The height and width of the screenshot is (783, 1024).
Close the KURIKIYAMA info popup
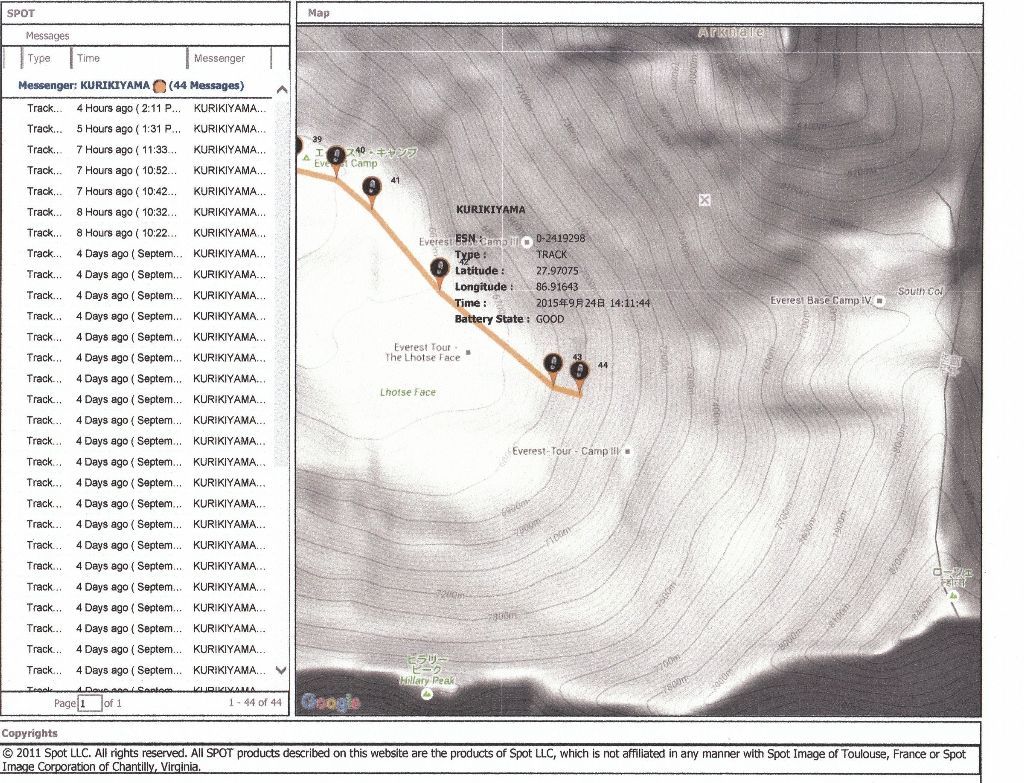coord(704,200)
